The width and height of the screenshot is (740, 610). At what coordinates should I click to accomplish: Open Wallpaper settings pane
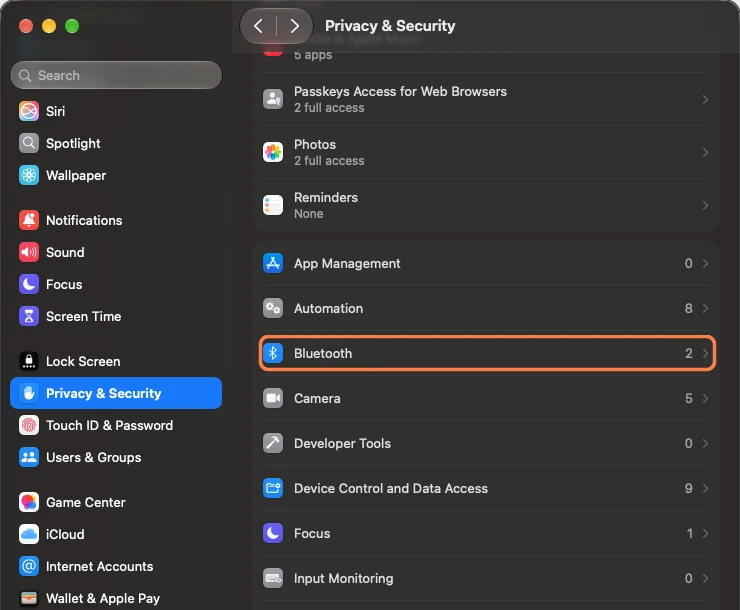pos(116,175)
